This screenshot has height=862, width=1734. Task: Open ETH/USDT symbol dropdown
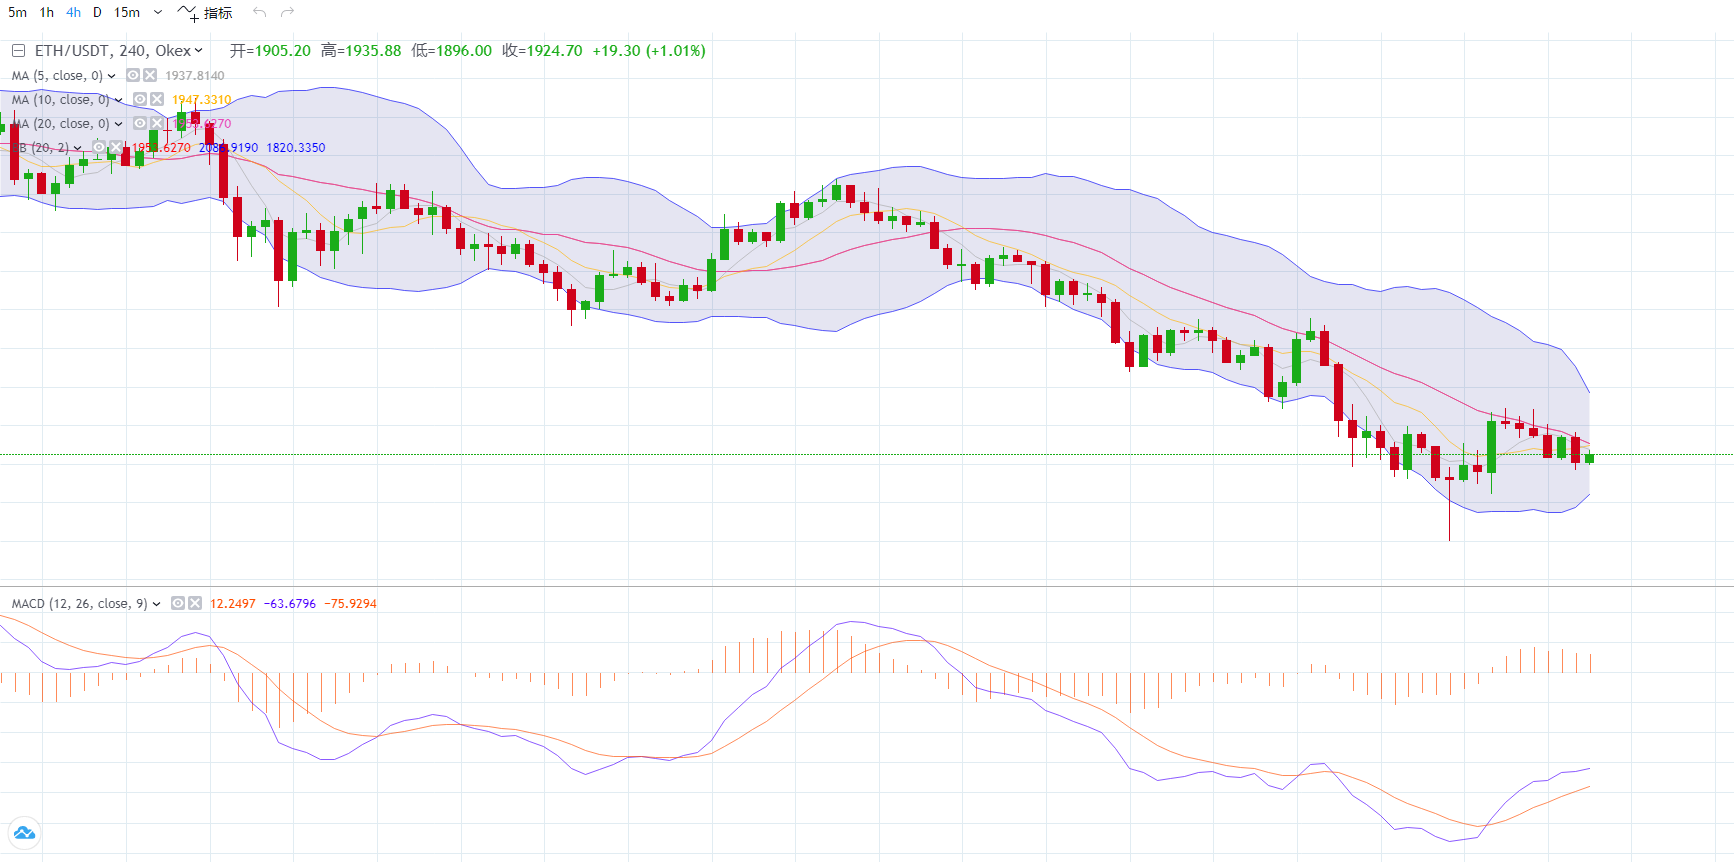click(x=198, y=50)
